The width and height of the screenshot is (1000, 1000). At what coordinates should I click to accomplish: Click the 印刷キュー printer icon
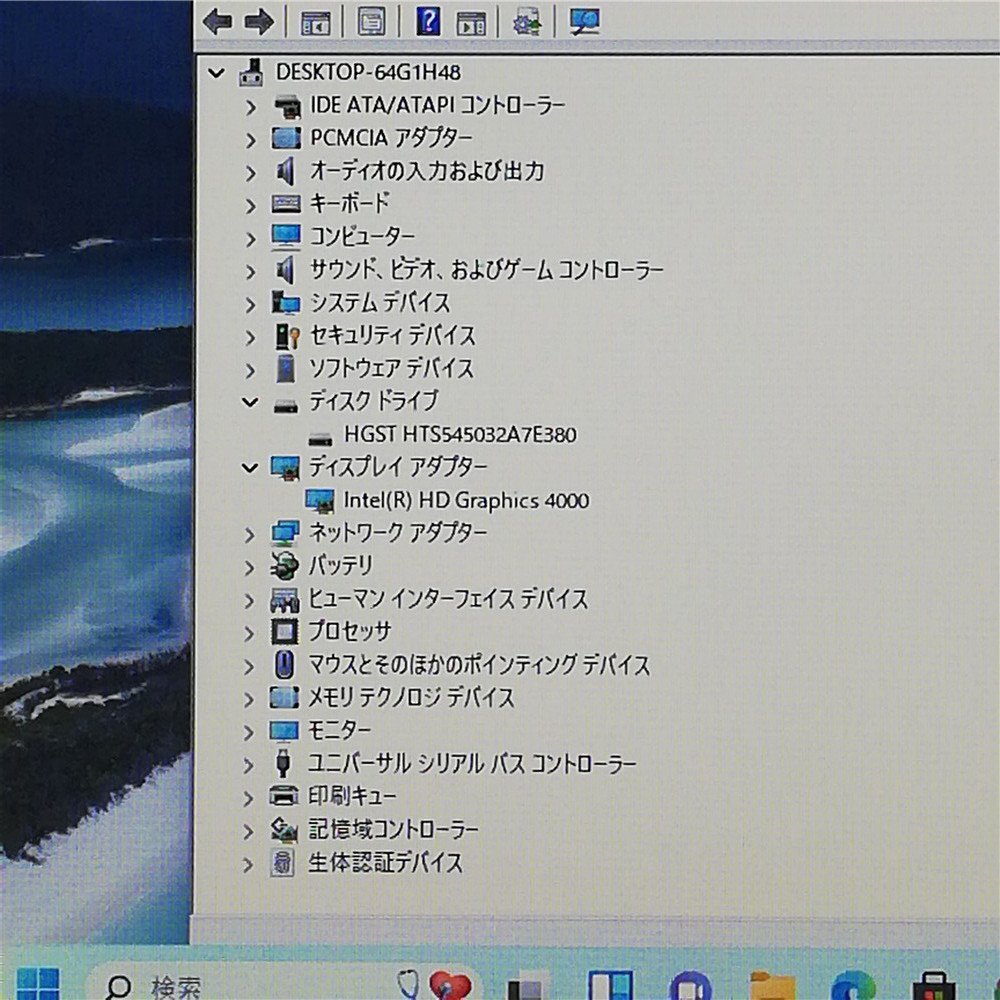coord(284,796)
